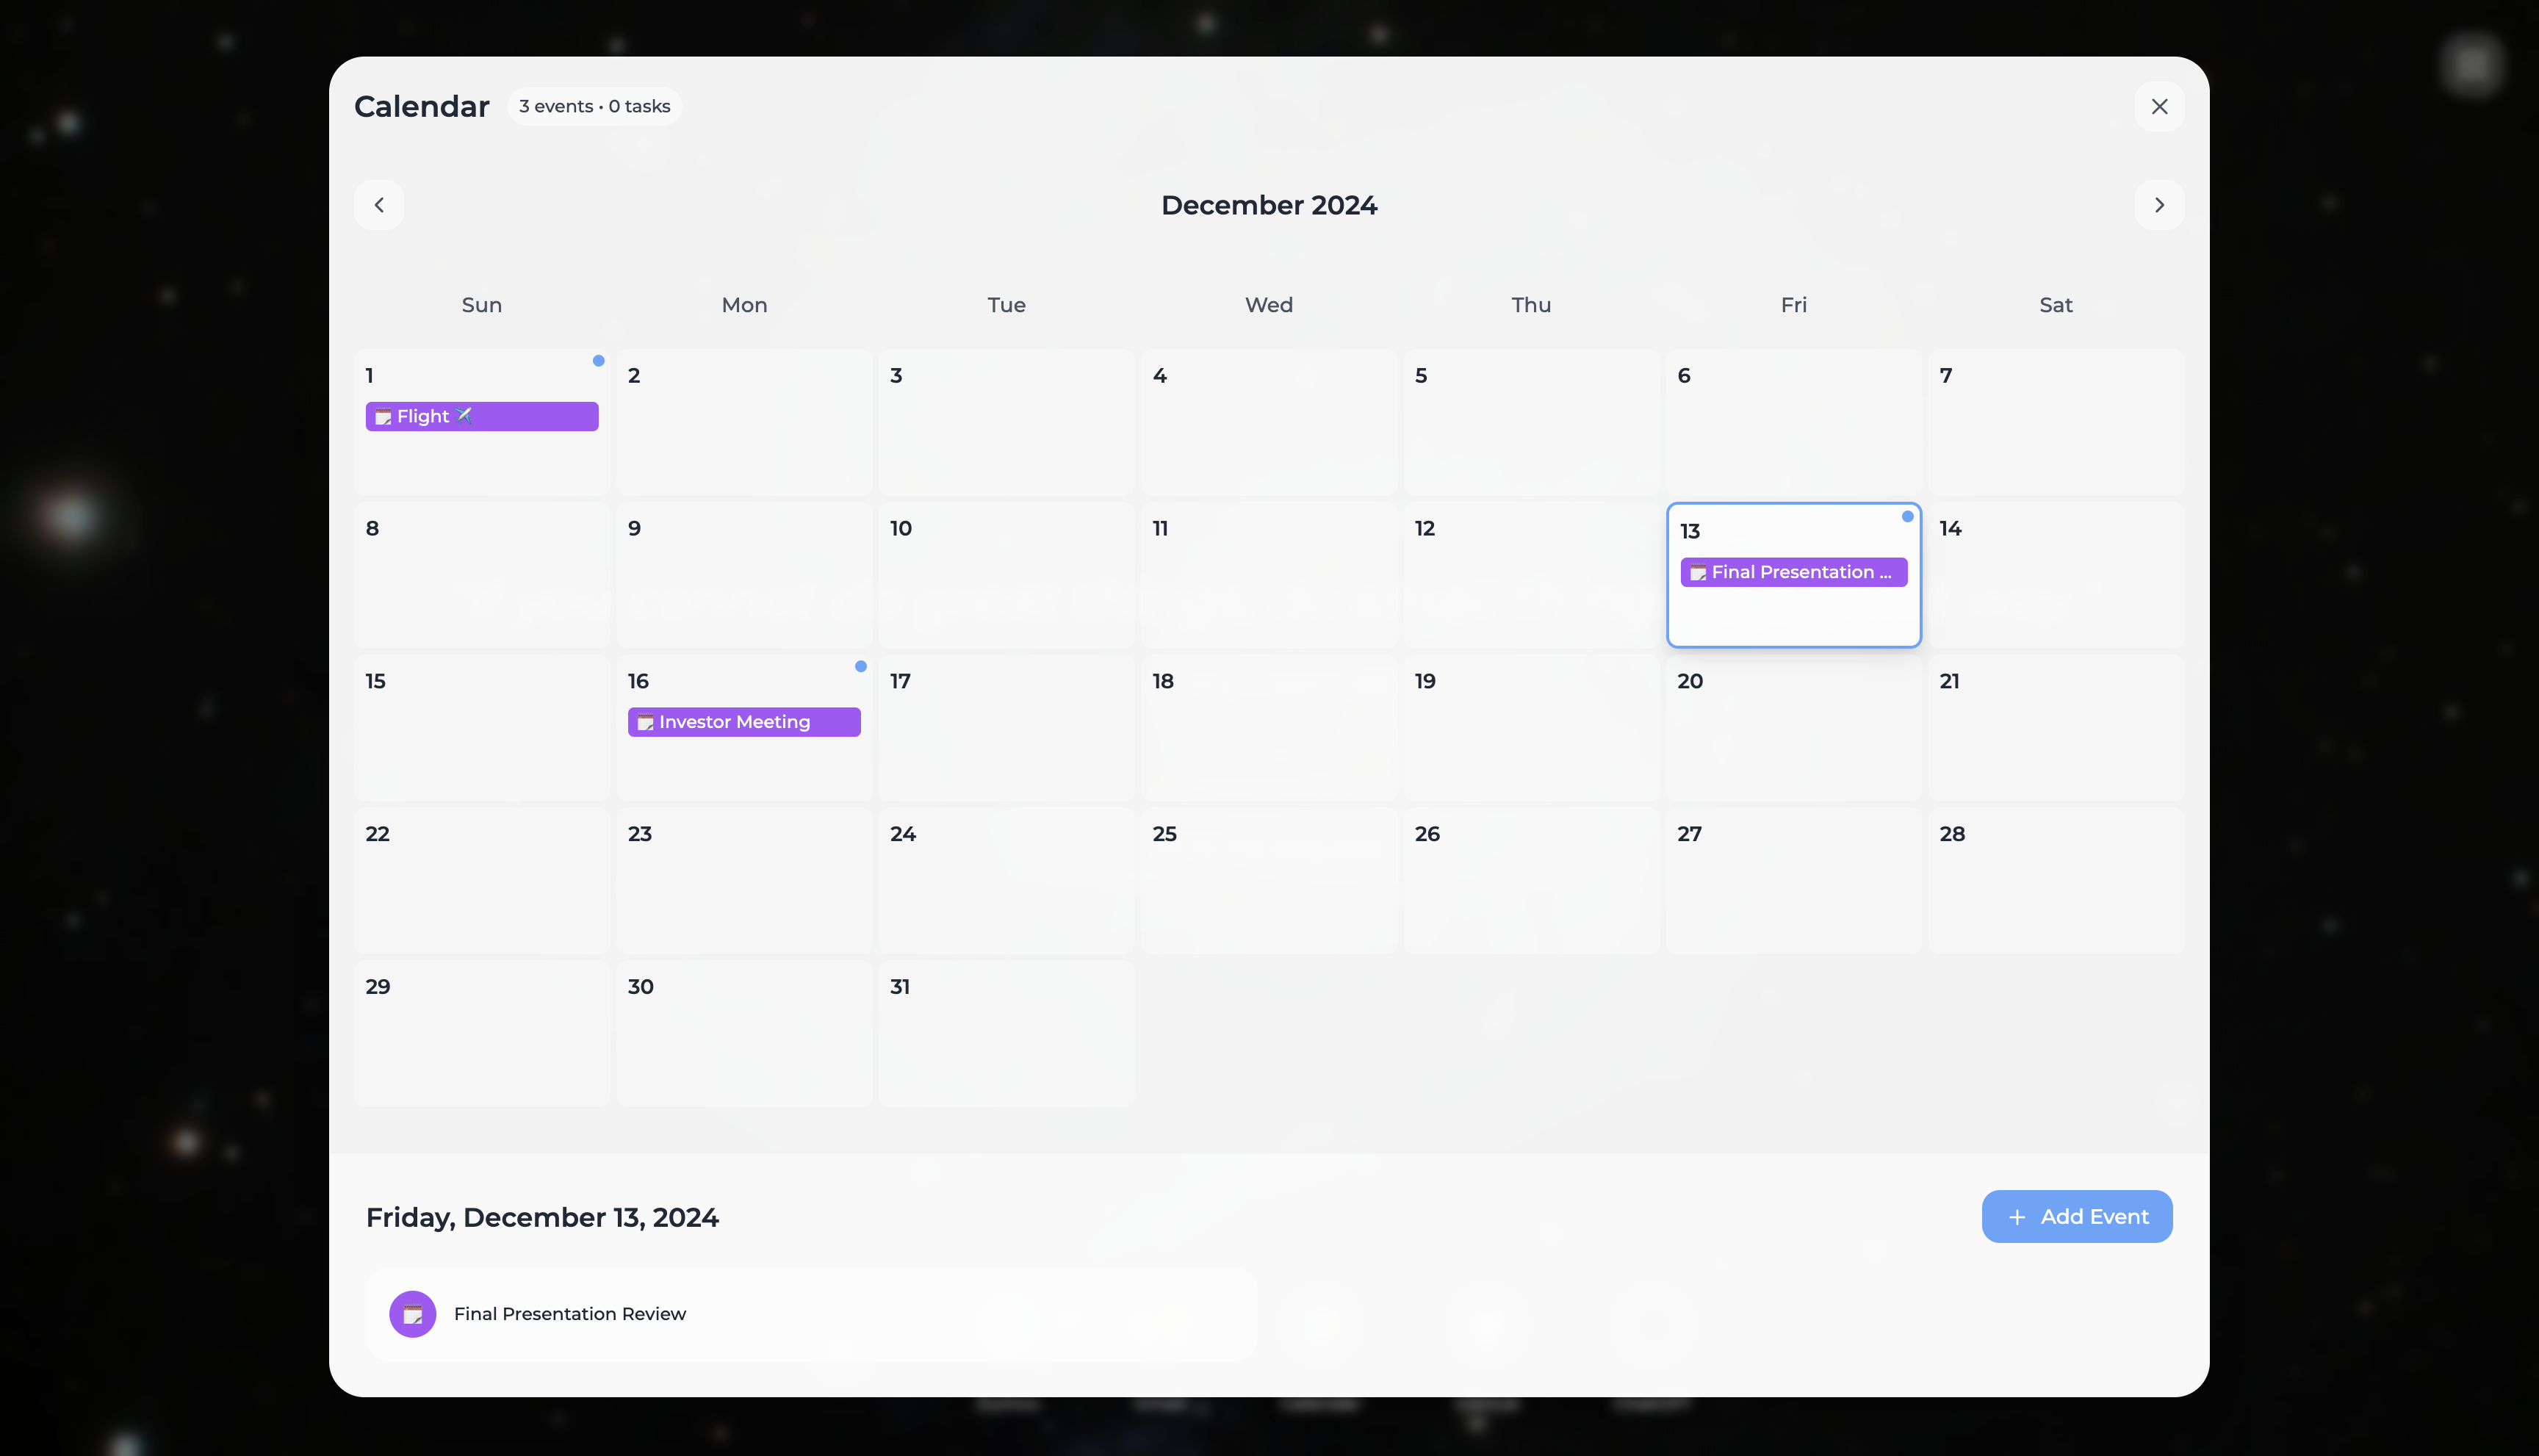Click the blue event indicator dot on December 1
Screen dimensions: 2539x1456
(598, 360)
